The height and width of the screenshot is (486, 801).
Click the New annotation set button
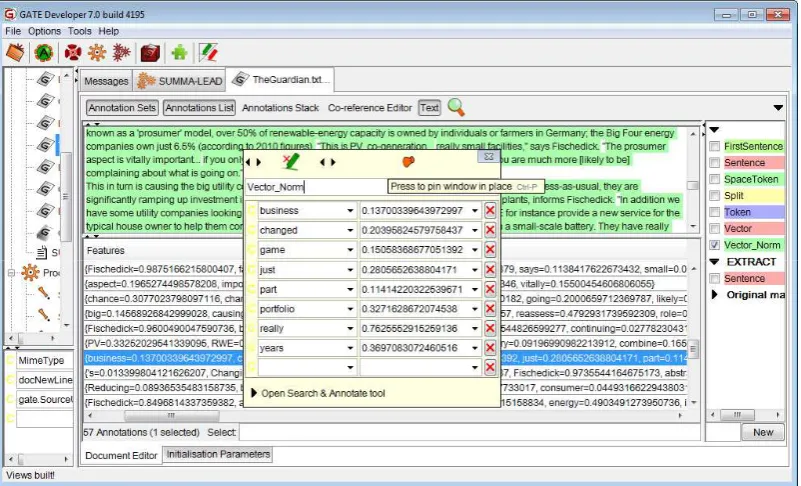[763, 432]
